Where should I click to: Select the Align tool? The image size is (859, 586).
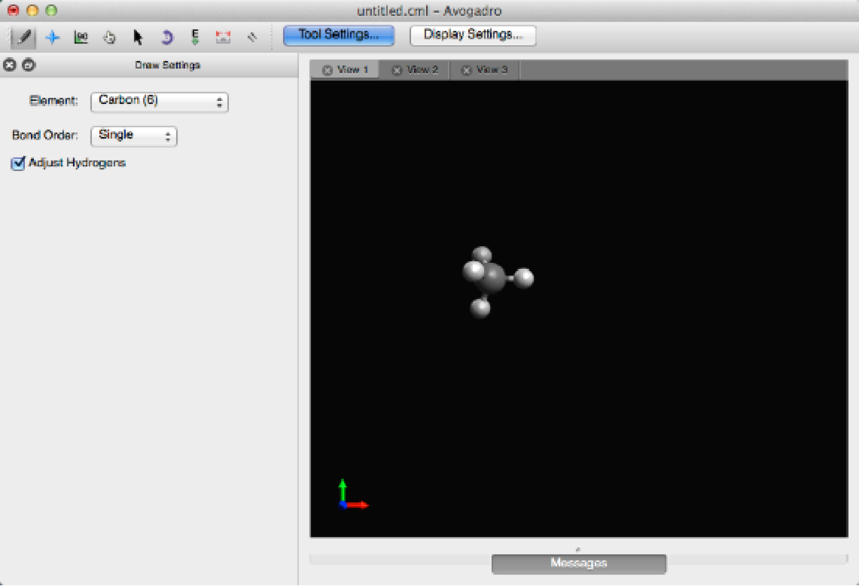(252, 37)
